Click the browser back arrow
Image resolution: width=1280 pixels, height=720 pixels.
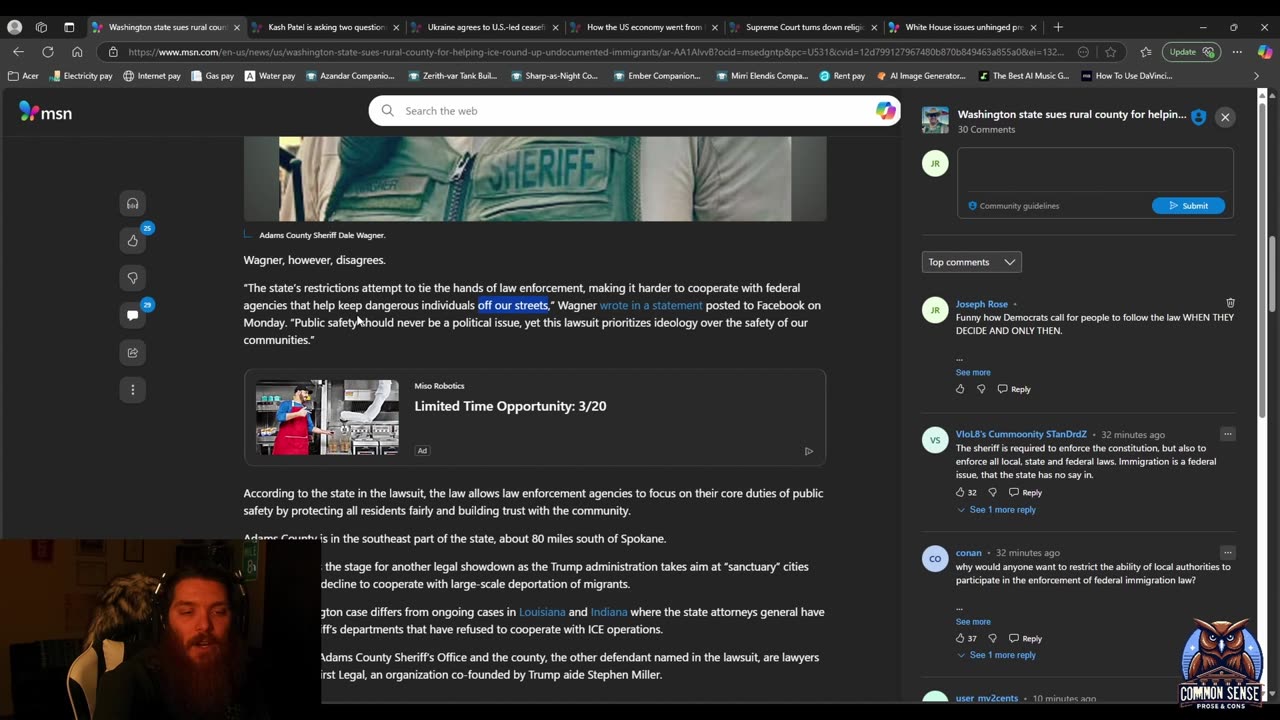[18, 52]
